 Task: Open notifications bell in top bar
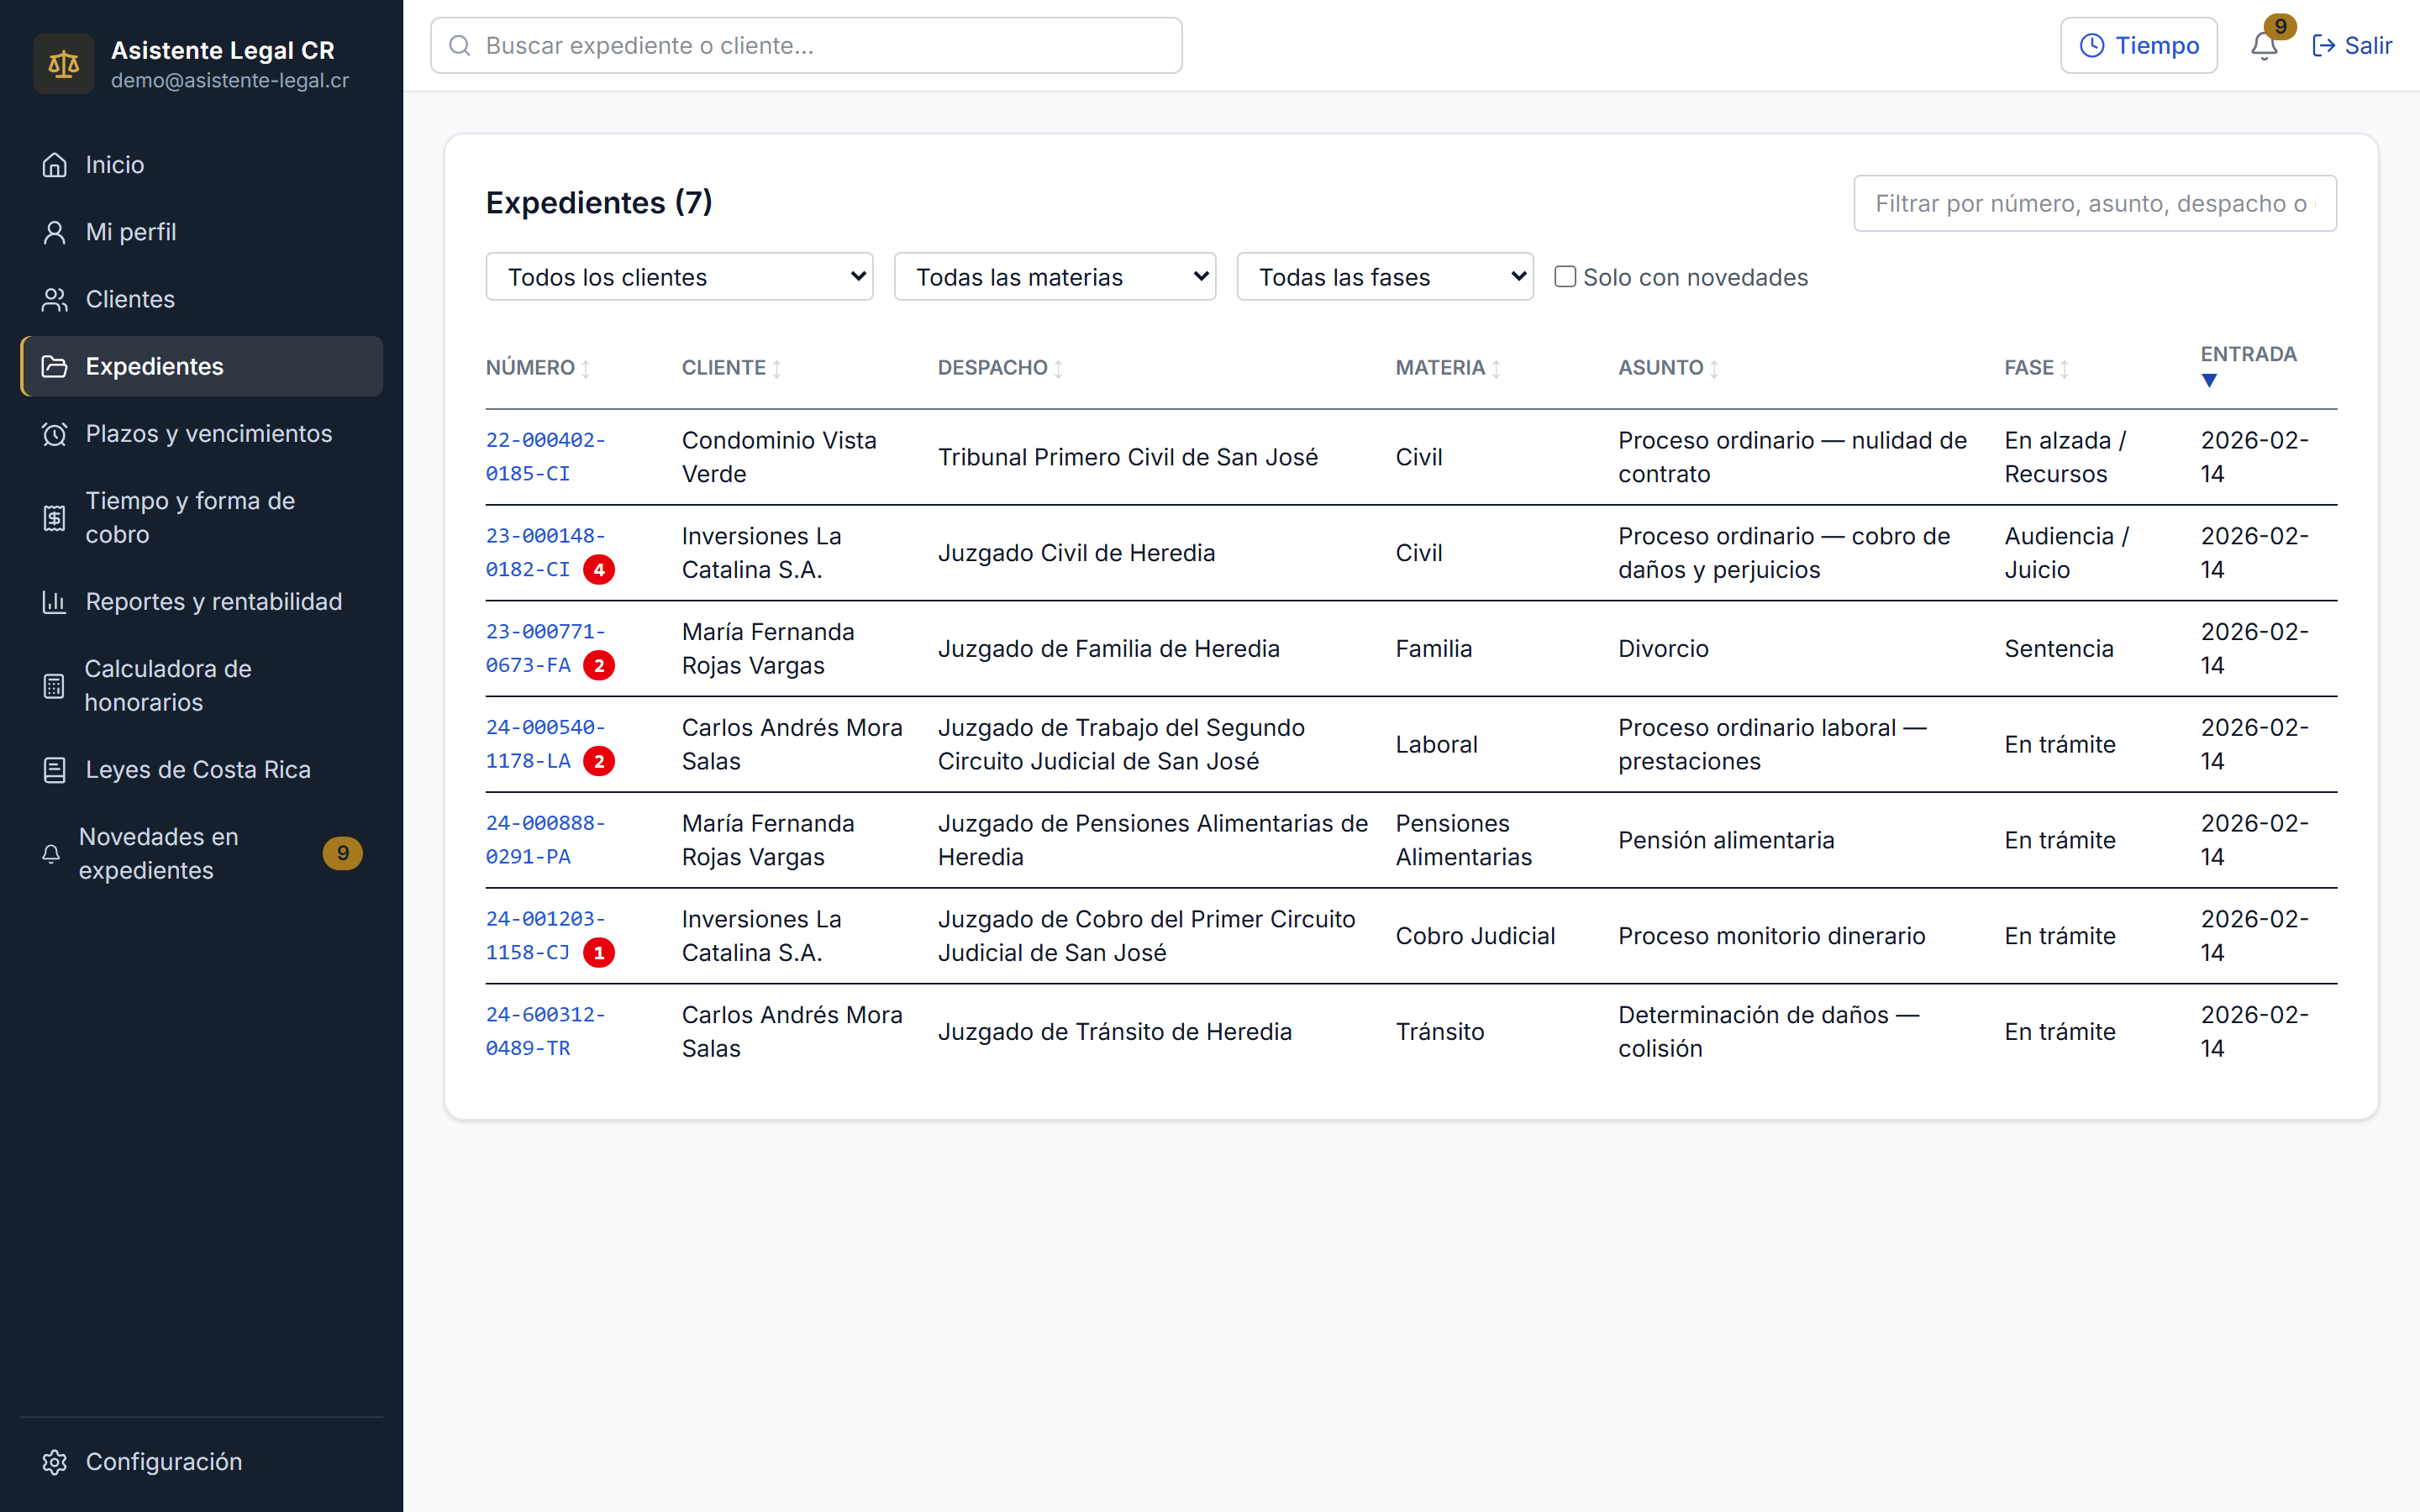pos(2264,45)
